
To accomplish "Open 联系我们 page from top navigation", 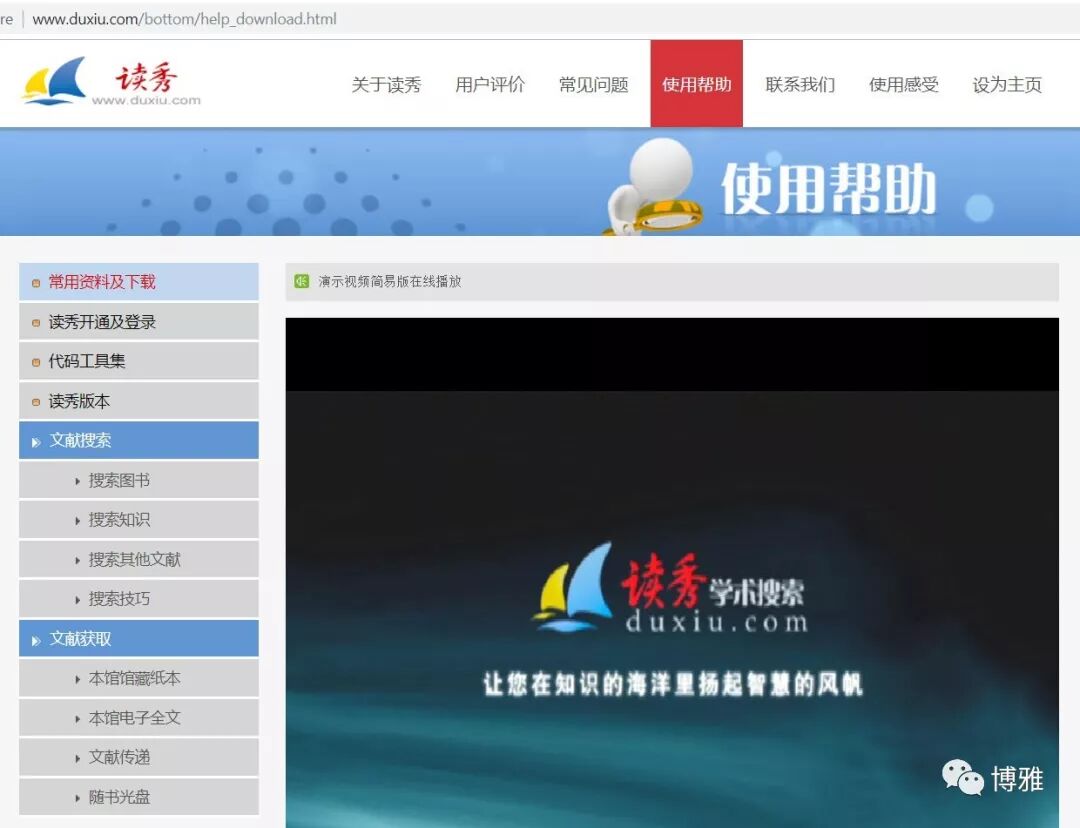I will tap(800, 85).
